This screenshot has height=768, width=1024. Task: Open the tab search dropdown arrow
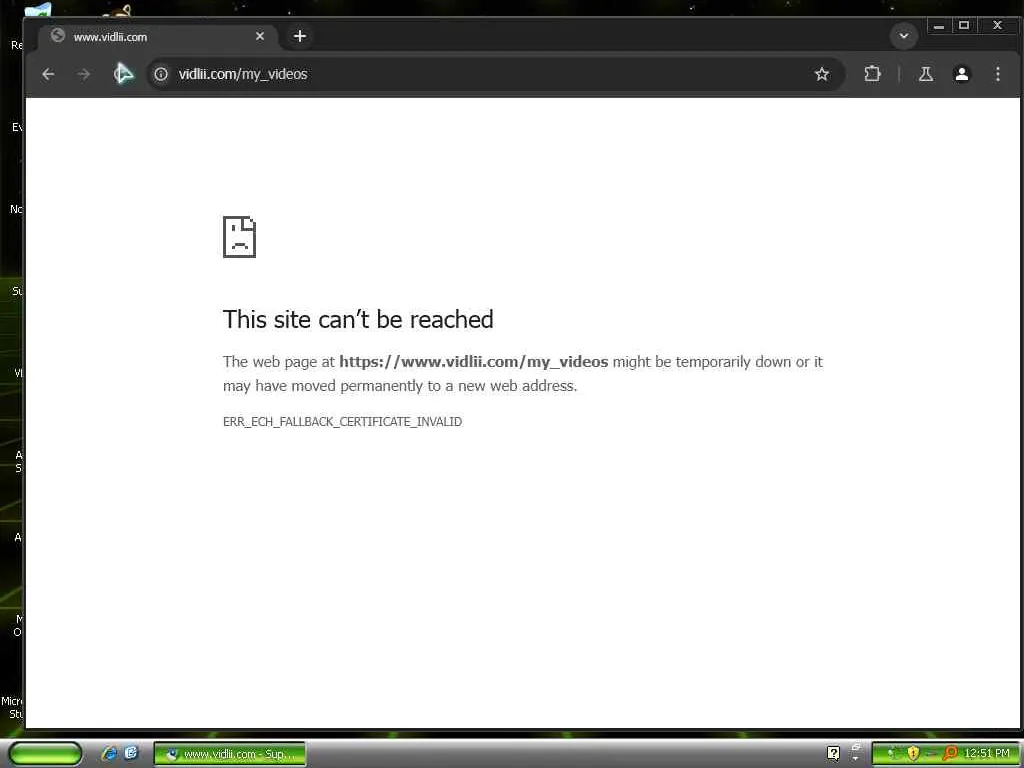(904, 36)
